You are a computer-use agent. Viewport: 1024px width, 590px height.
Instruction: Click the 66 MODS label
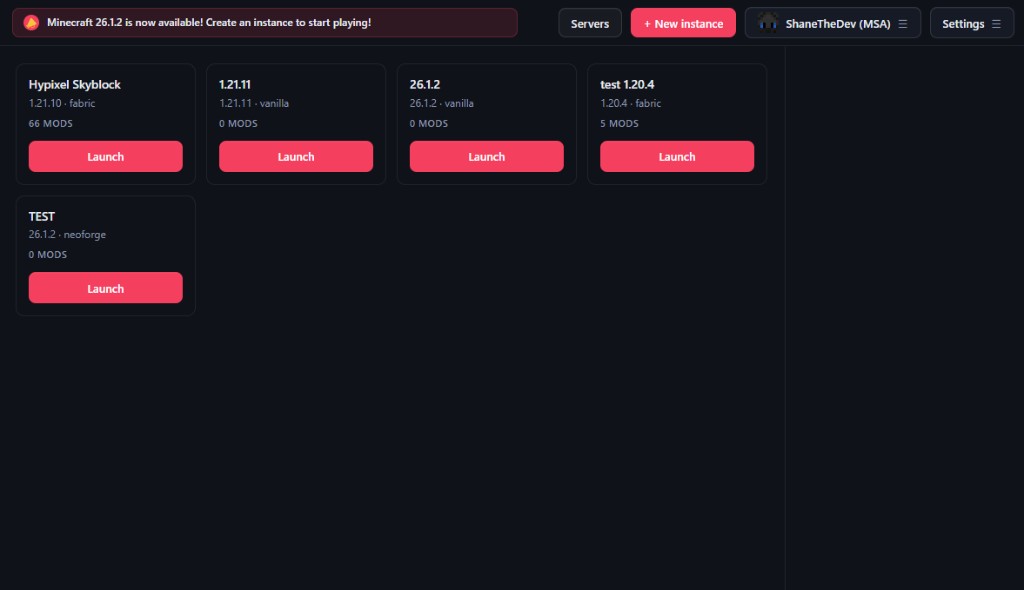[50, 123]
